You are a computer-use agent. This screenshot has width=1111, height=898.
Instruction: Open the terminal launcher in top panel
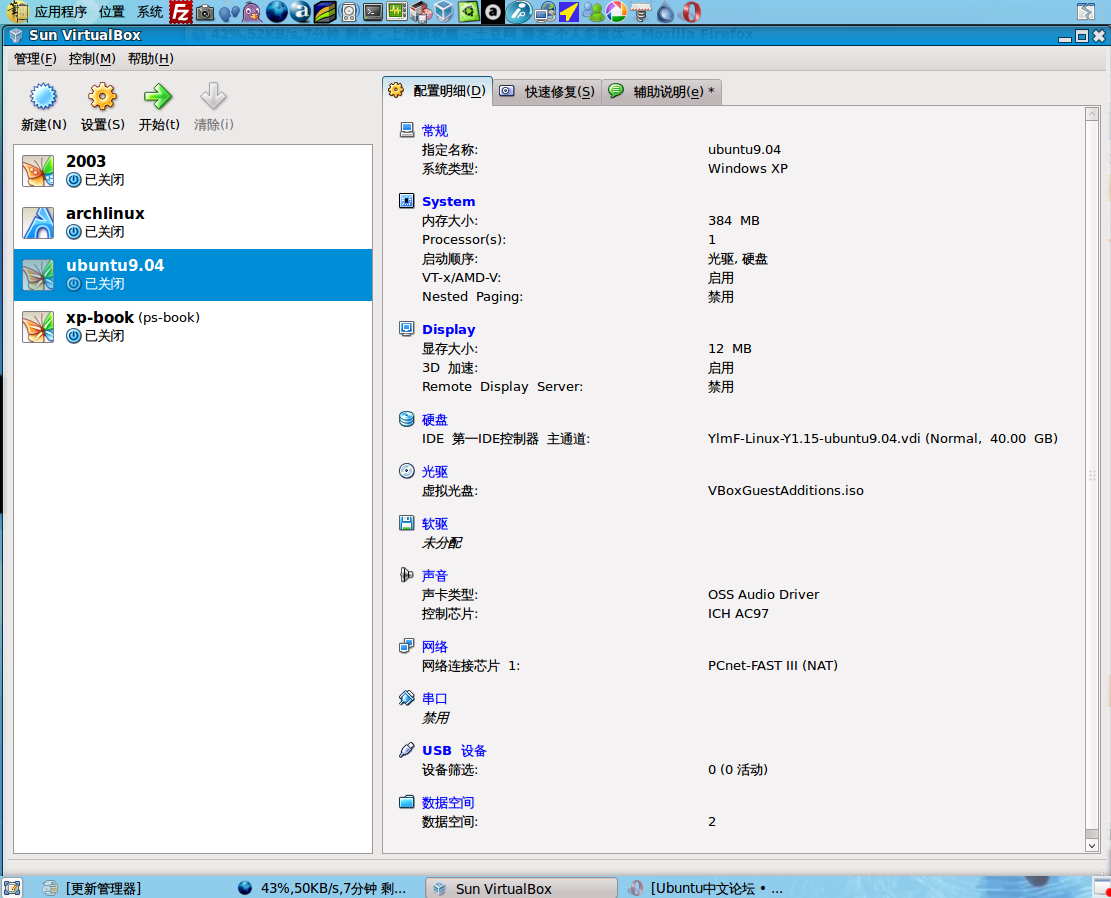coord(373,11)
